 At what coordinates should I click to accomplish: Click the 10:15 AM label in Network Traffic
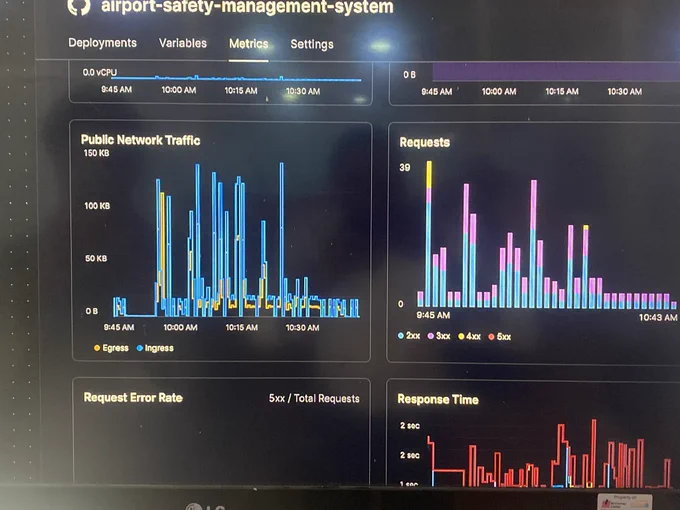click(x=242, y=327)
